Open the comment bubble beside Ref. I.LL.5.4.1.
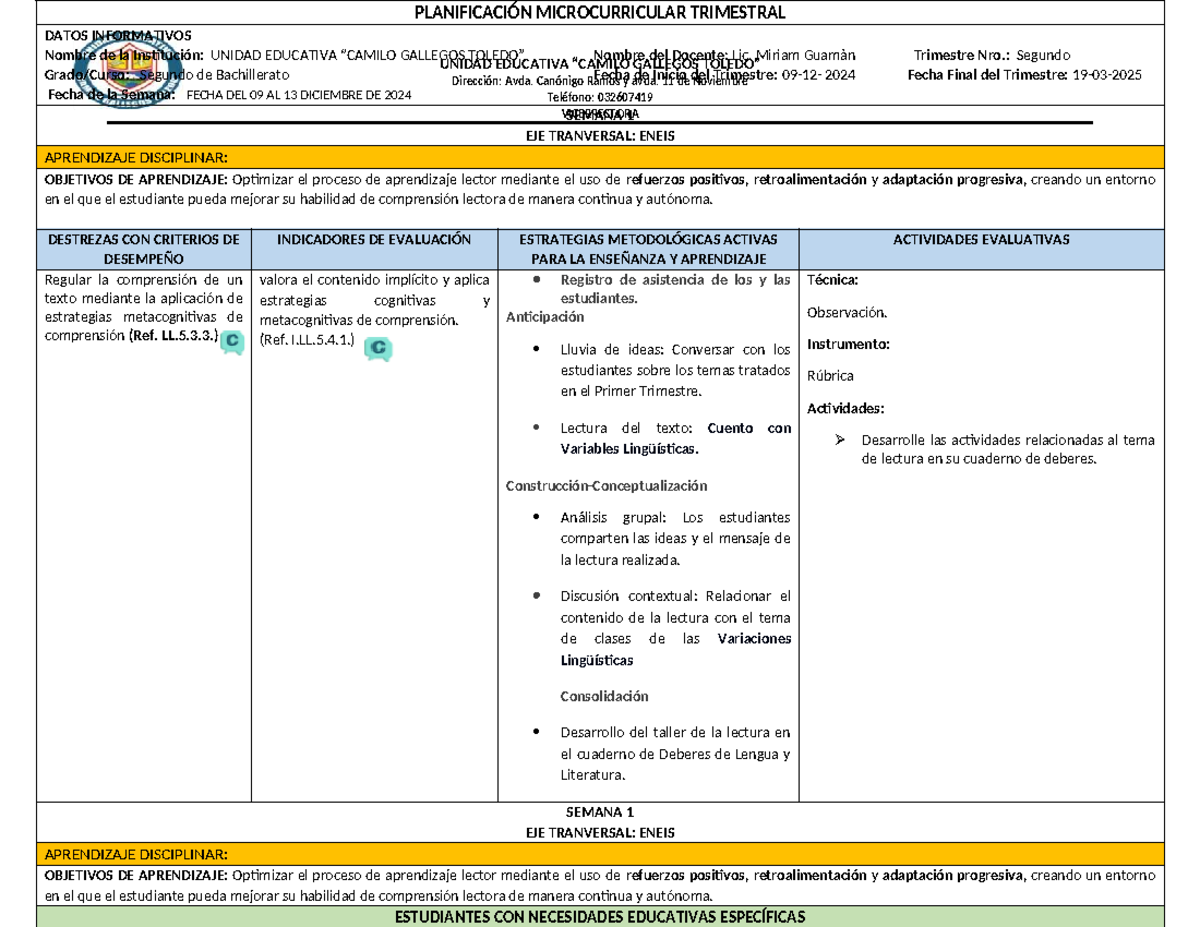The image size is (1200, 927). (x=379, y=349)
